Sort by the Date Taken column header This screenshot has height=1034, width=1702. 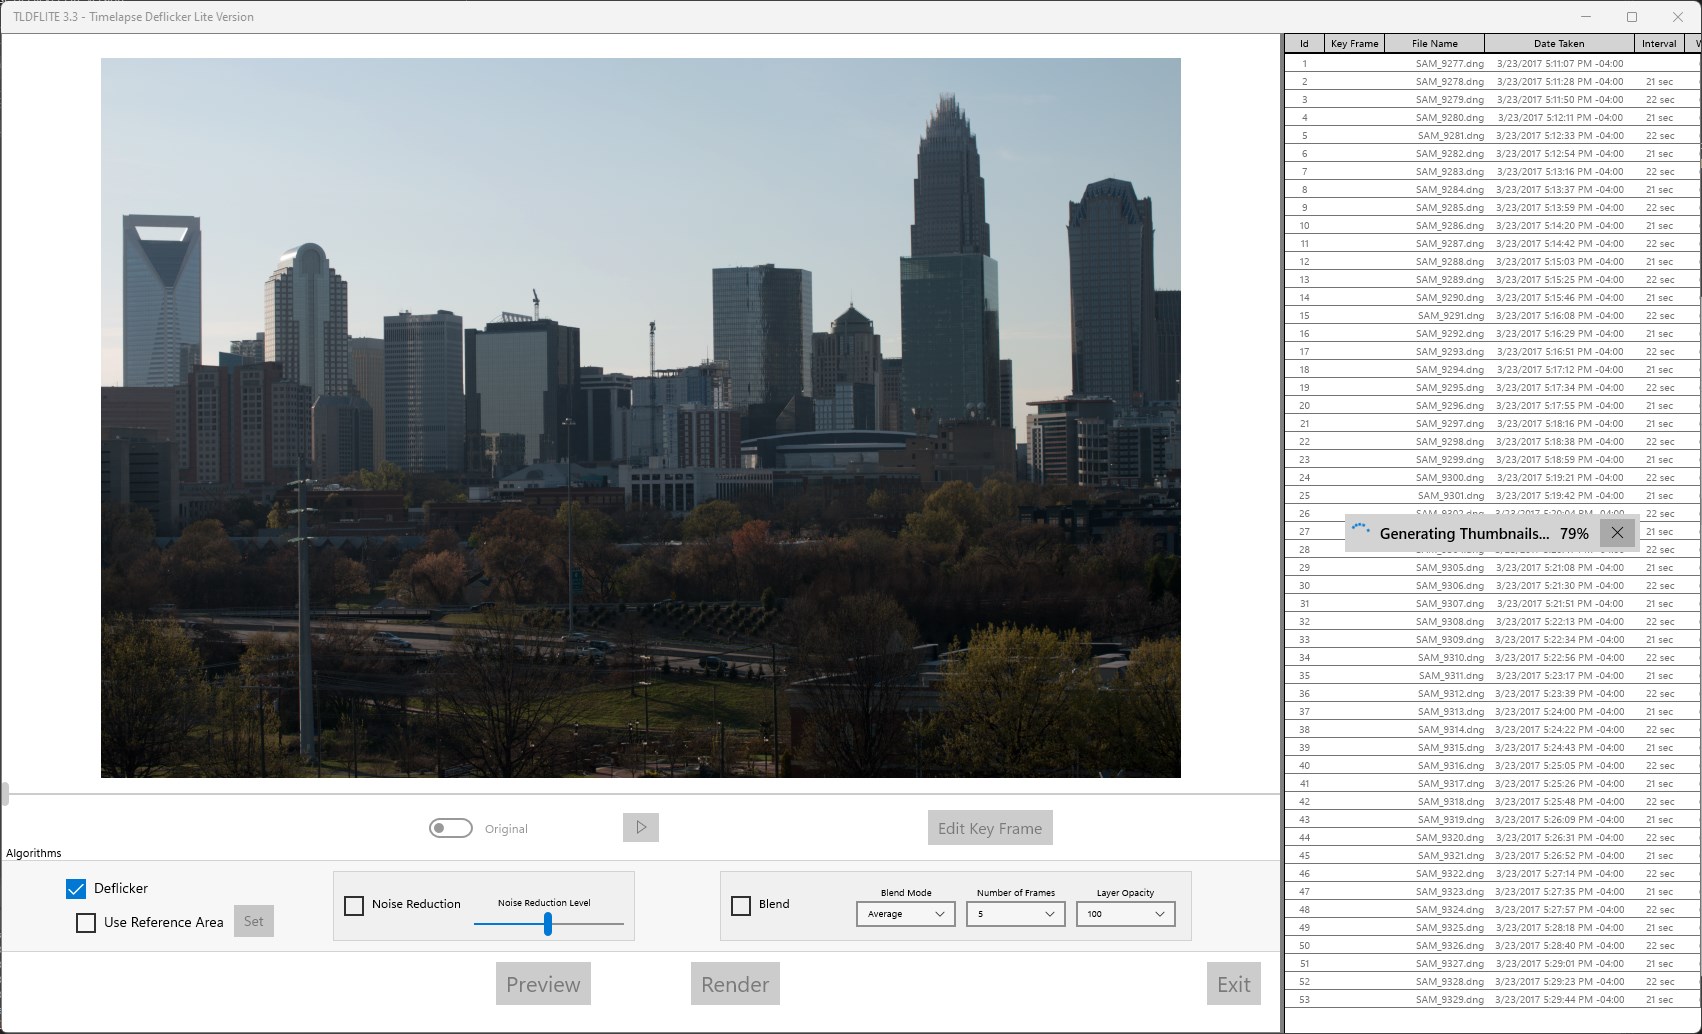click(1559, 43)
